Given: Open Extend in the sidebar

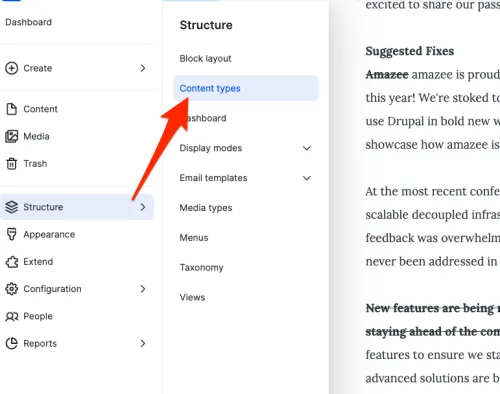Looking at the screenshot, I should click(x=38, y=262).
